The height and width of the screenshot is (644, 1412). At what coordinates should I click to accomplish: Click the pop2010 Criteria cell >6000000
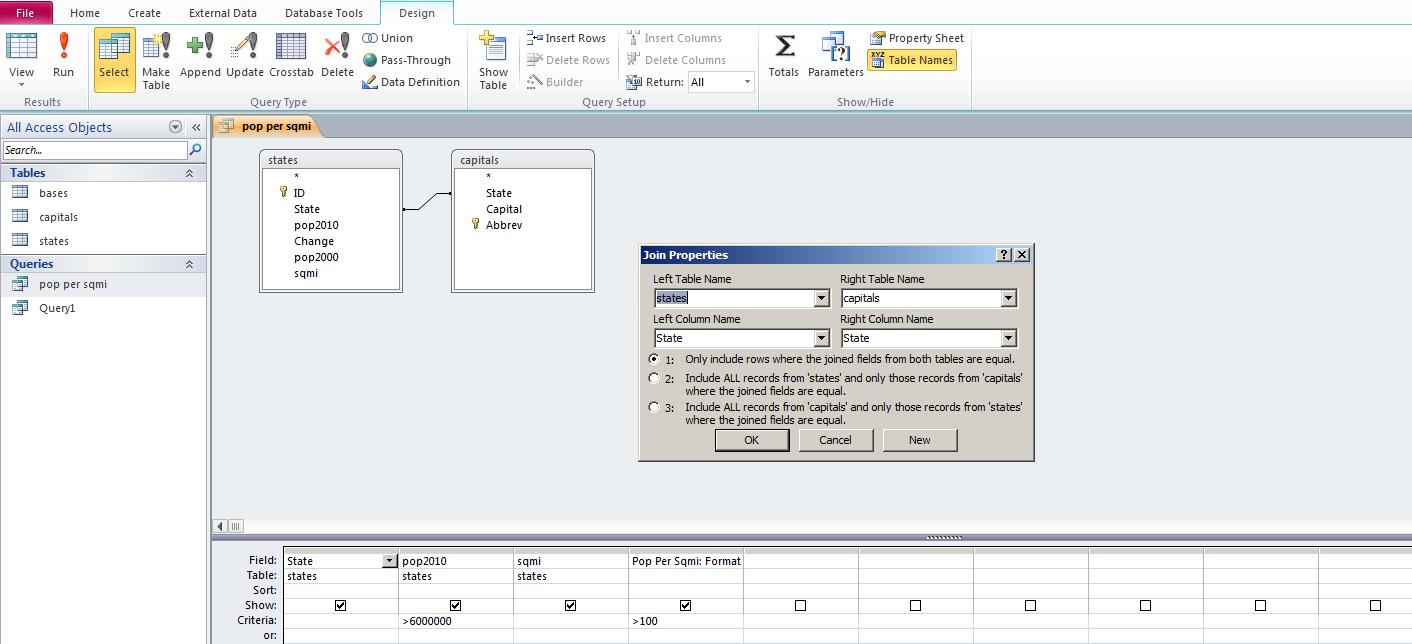coord(456,621)
